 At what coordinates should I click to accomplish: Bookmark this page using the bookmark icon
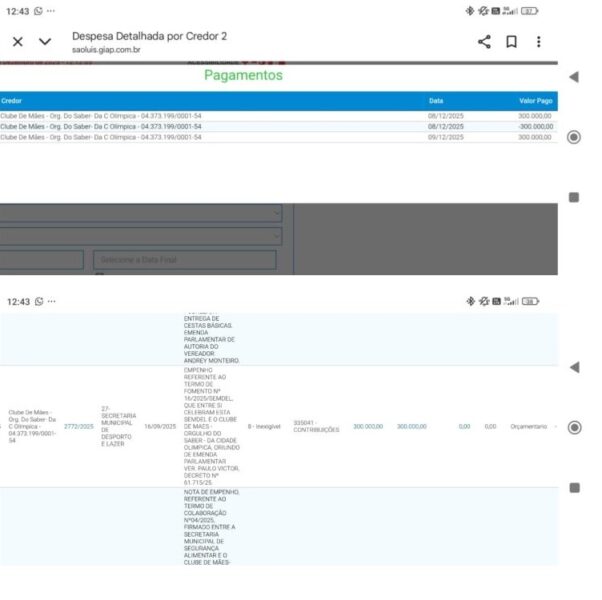511,42
